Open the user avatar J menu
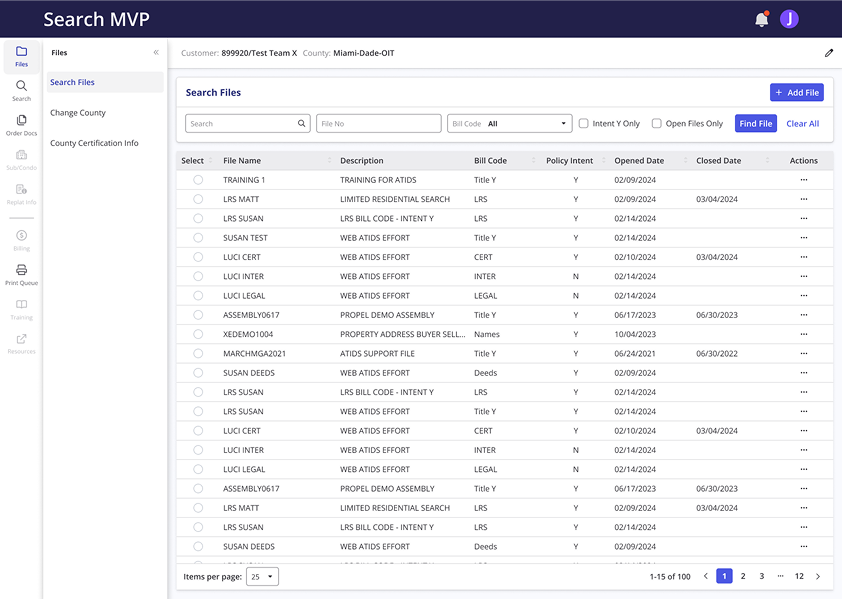This screenshot has height=600, width=842. (789, 19)
